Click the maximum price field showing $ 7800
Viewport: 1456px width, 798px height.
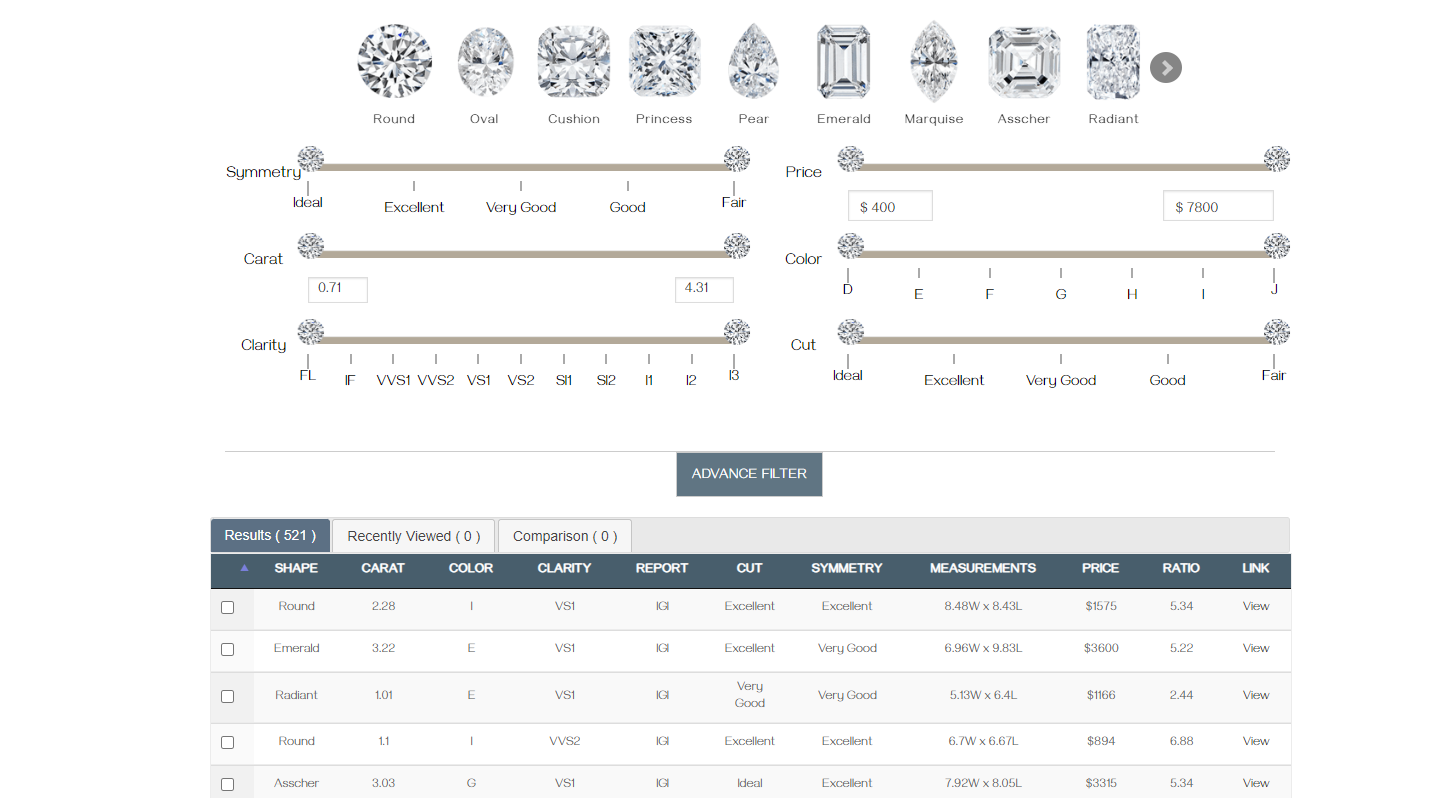pos(1217,207)
